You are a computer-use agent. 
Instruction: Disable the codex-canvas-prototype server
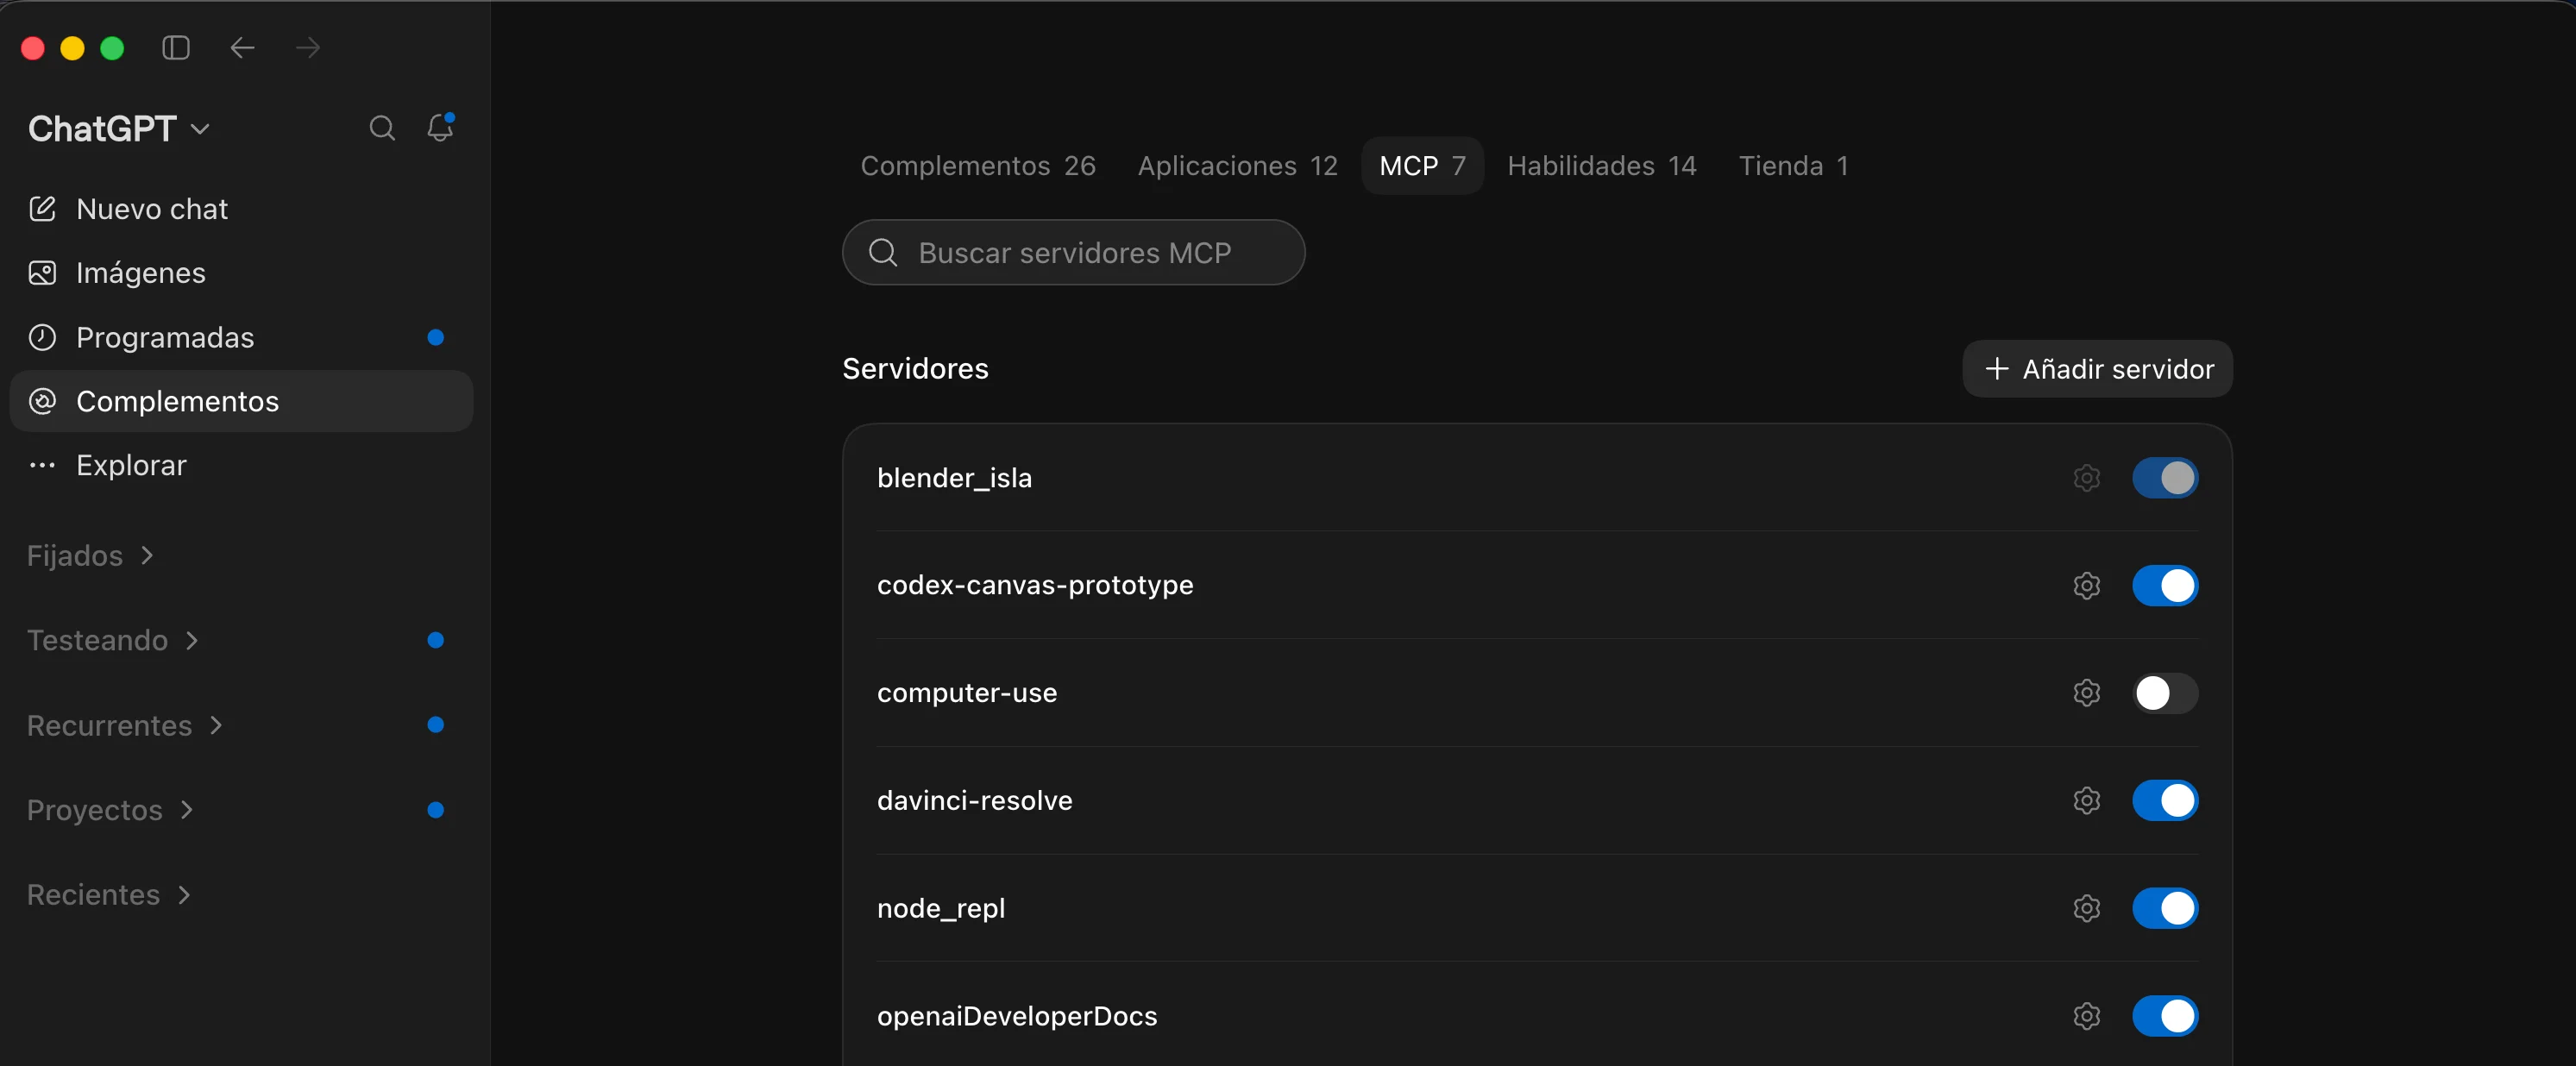pyautogui.click(x=2165, y=585)
